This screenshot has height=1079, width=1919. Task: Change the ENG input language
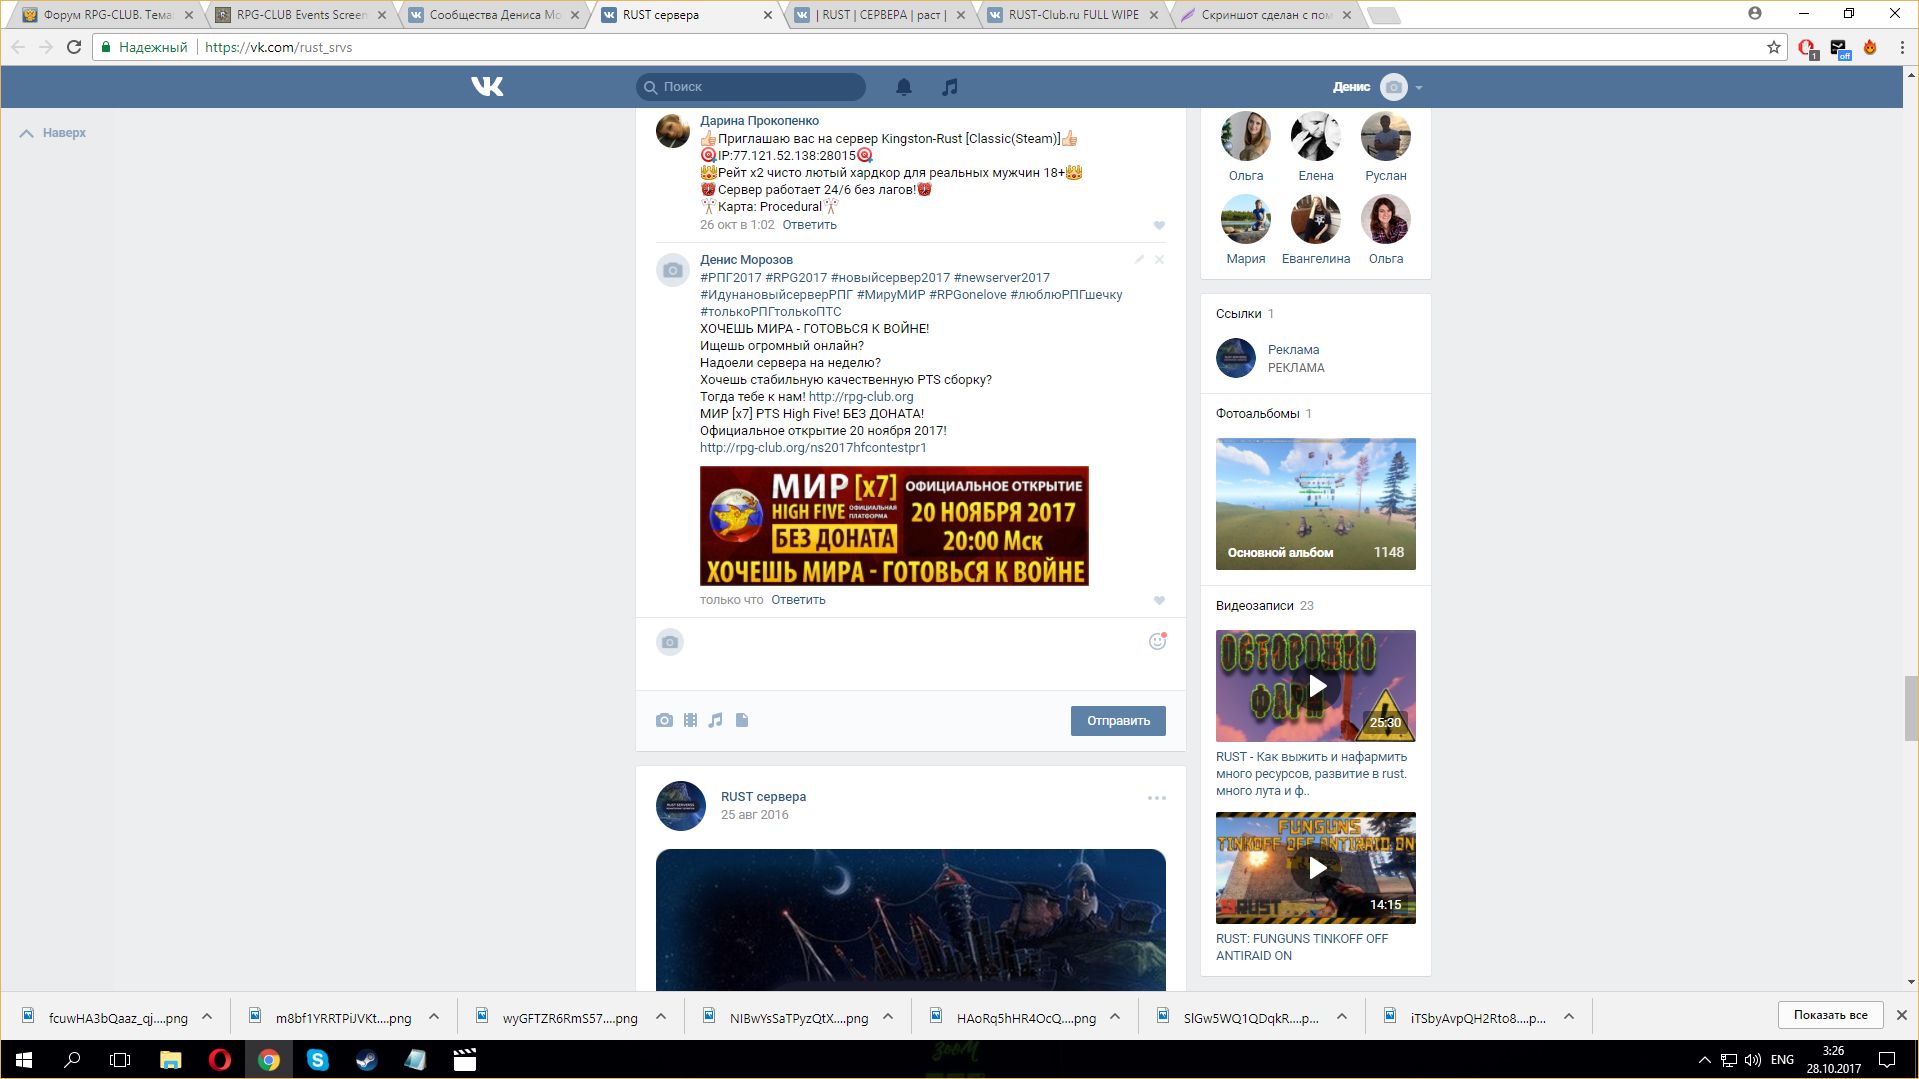1782,1060
